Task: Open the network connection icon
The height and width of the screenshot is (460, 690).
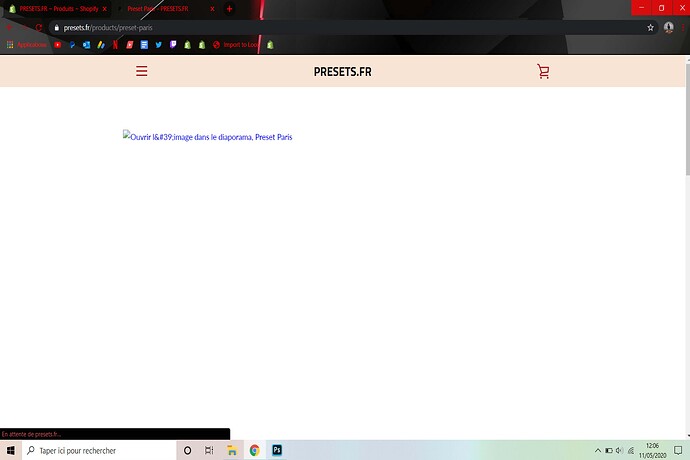Action: (x=631, y=450)
